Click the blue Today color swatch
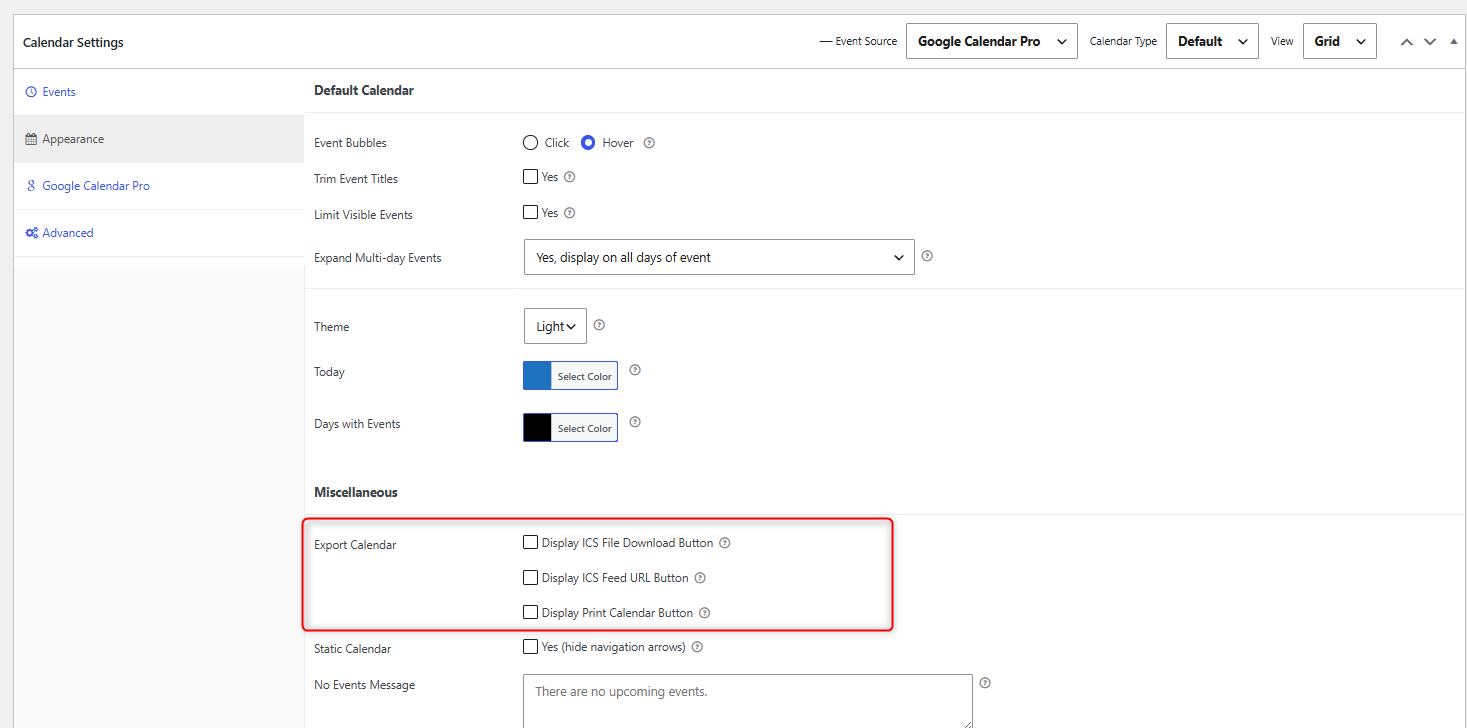1467x728 pixels. [x=537, y=376]
